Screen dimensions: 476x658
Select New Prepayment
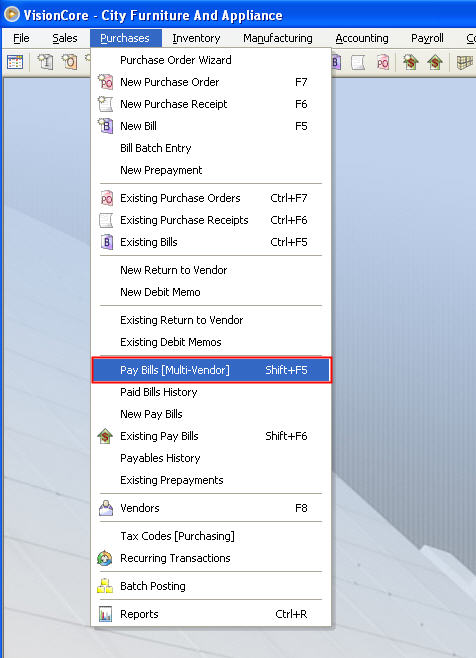pyautogui.click(x=211, y=170)
